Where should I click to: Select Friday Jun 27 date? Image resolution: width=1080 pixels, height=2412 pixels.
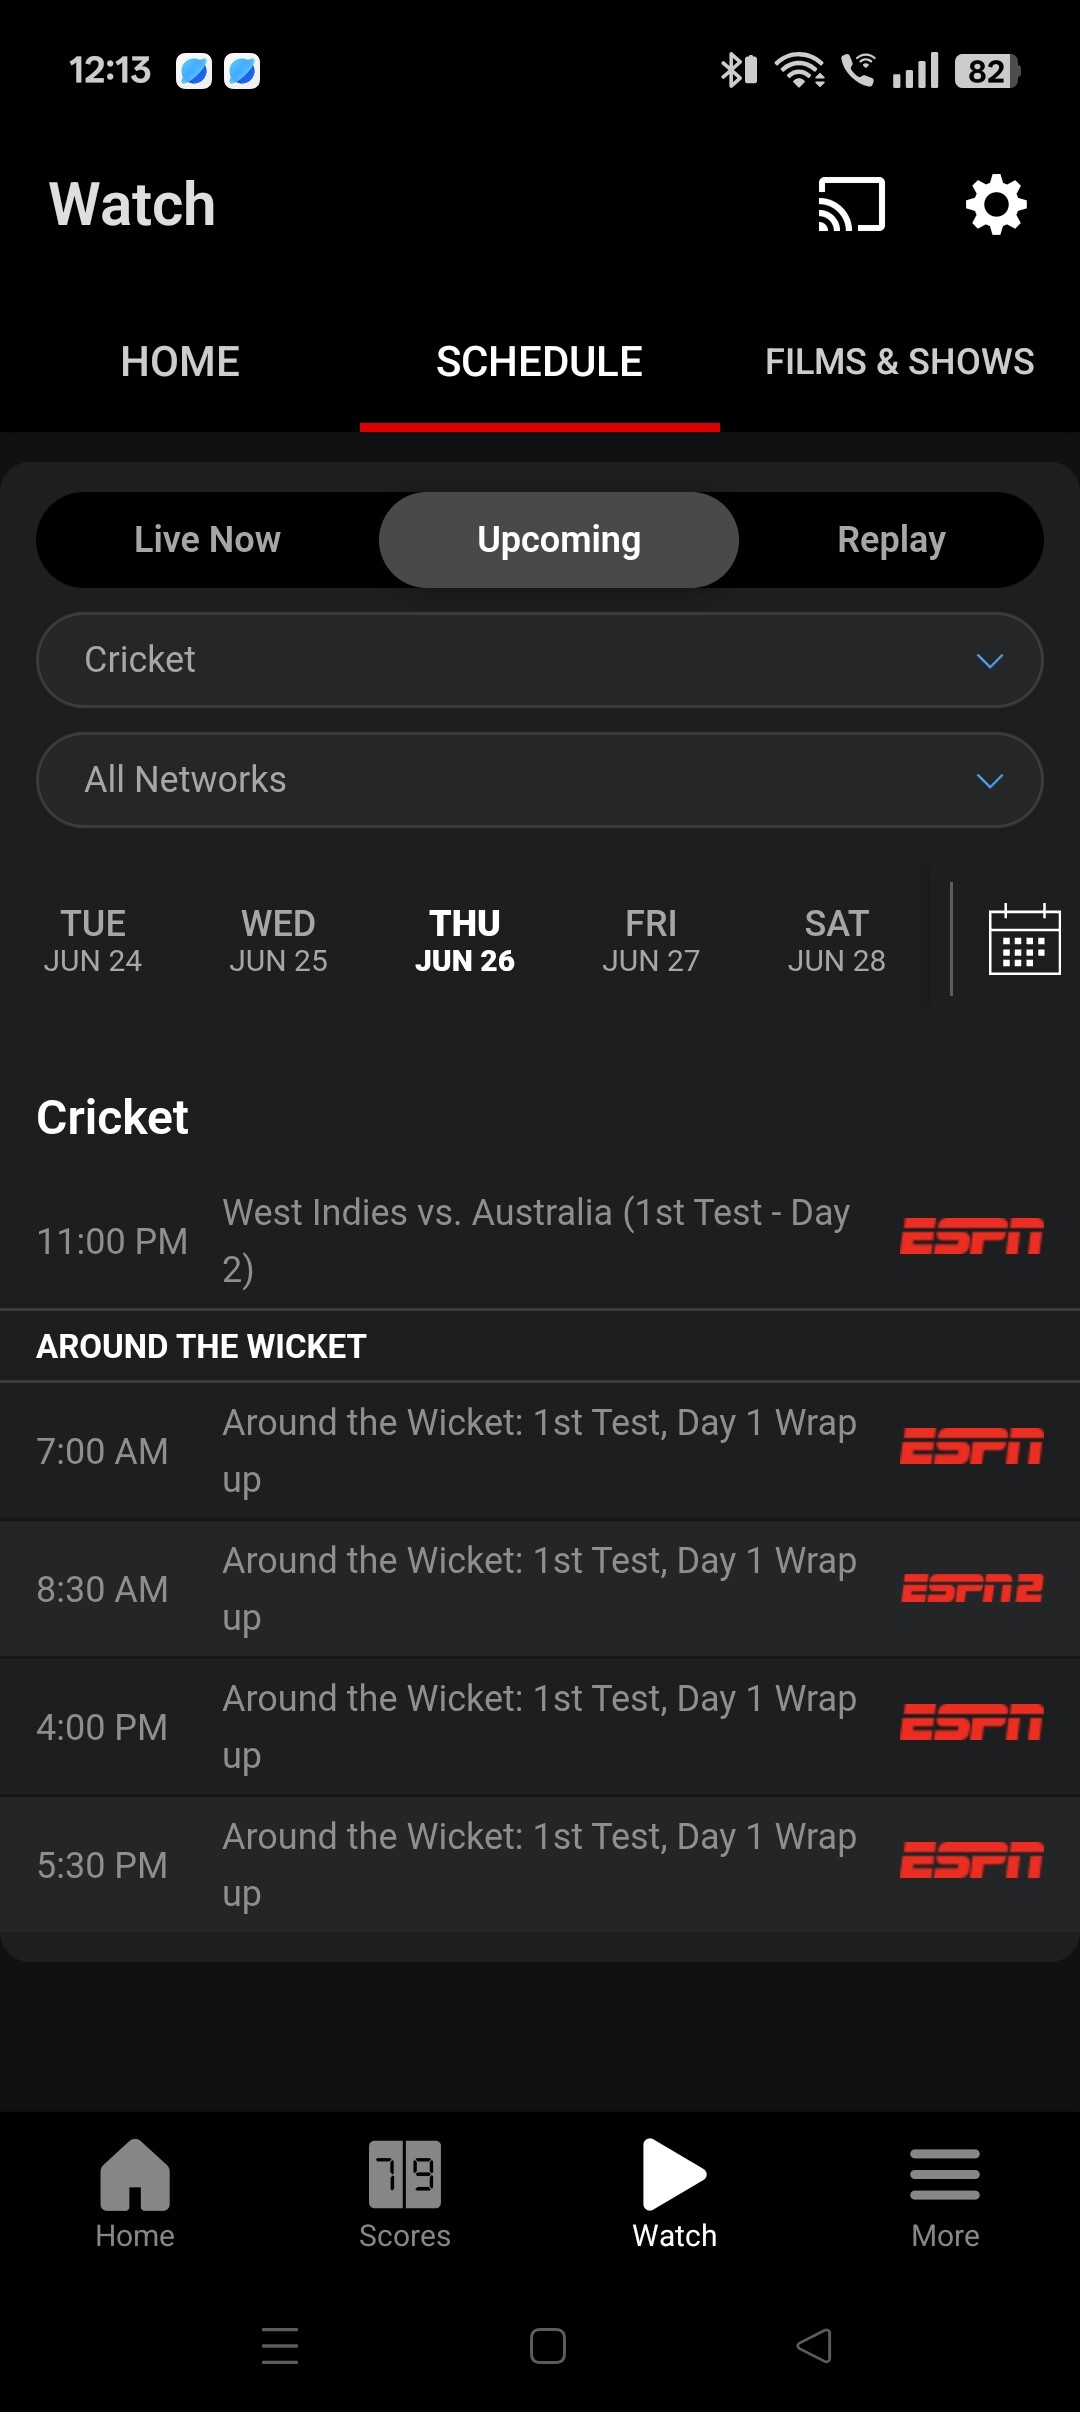[651, 940]
